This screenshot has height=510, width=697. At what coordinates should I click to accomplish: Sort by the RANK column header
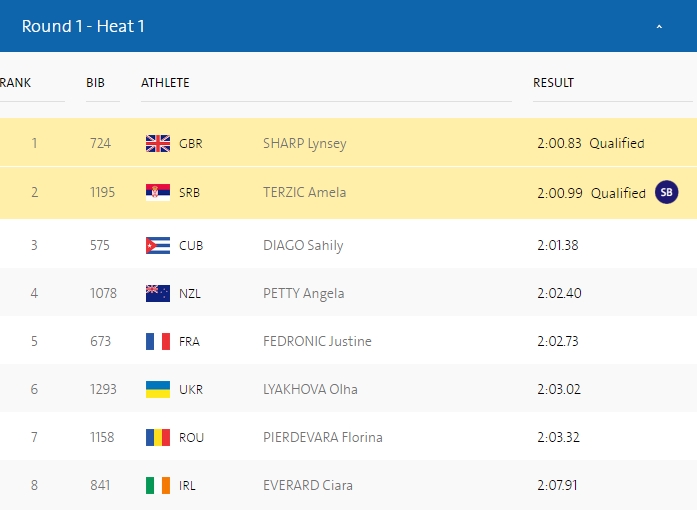(15, 83)
